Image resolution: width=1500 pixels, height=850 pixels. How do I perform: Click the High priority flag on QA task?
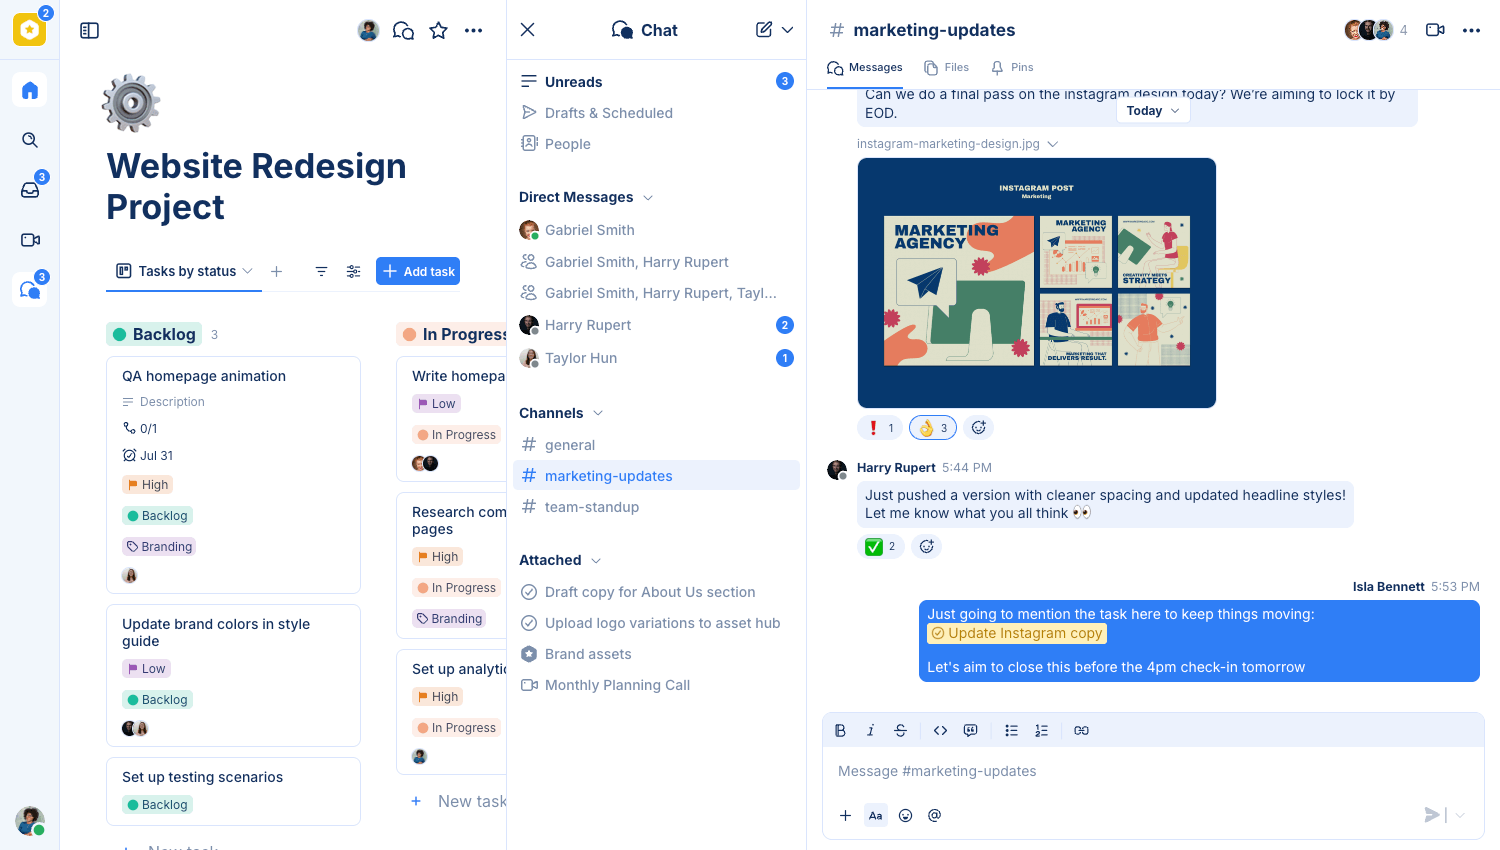[x=147, y=485]
